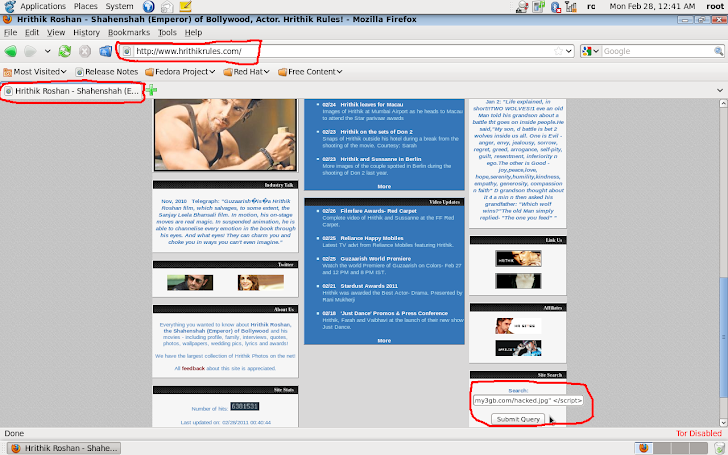Open the Trash icon in the bottom panel
728x455 pixels.
coord(720,448)
